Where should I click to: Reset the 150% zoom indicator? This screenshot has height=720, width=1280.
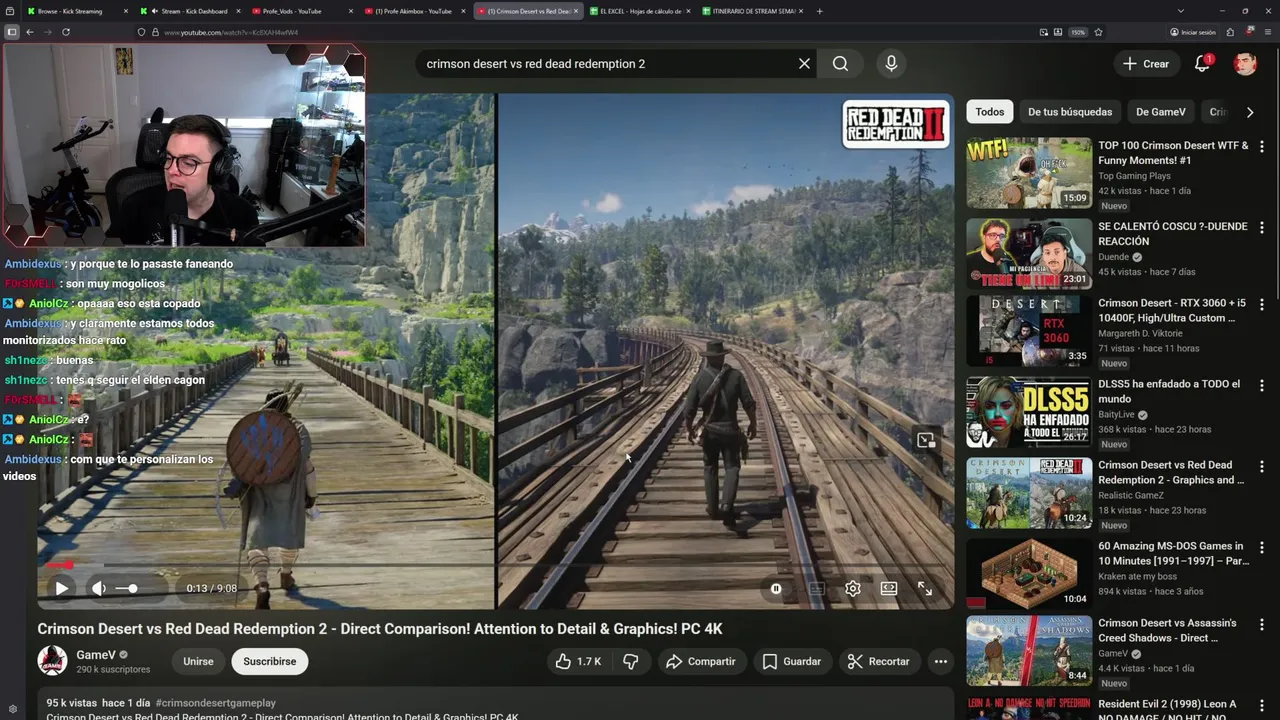pyautogui.click(x=1078, y=32)
